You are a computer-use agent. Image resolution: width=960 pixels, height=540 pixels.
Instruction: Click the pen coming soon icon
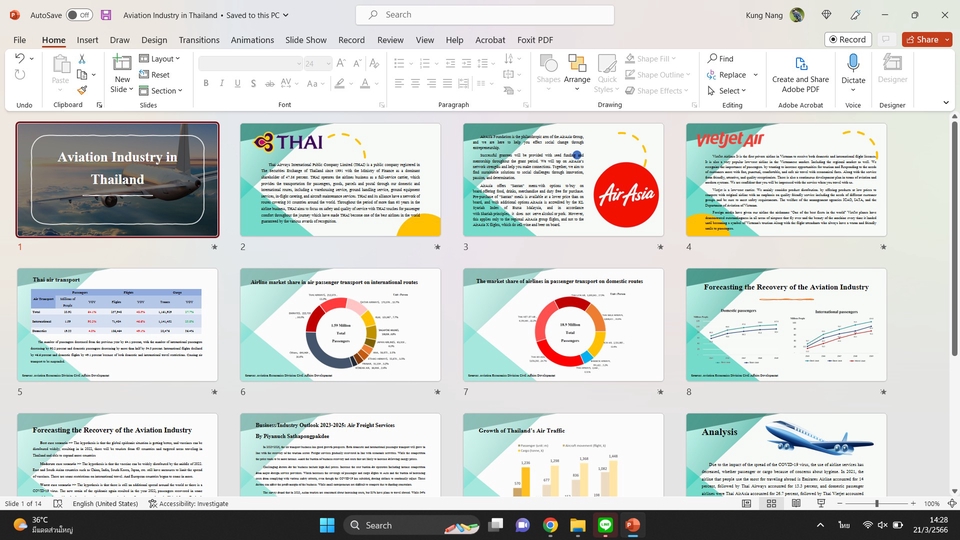(x=855, y=15)
